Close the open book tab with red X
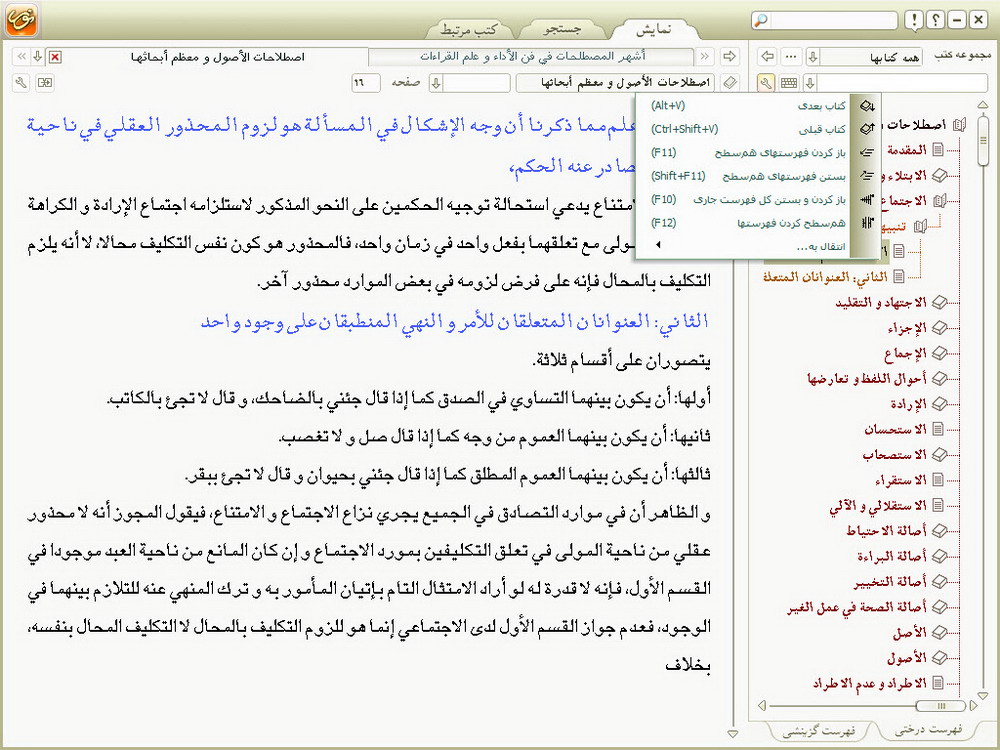This screenshot has width=1000, height=750. point(55,57)
